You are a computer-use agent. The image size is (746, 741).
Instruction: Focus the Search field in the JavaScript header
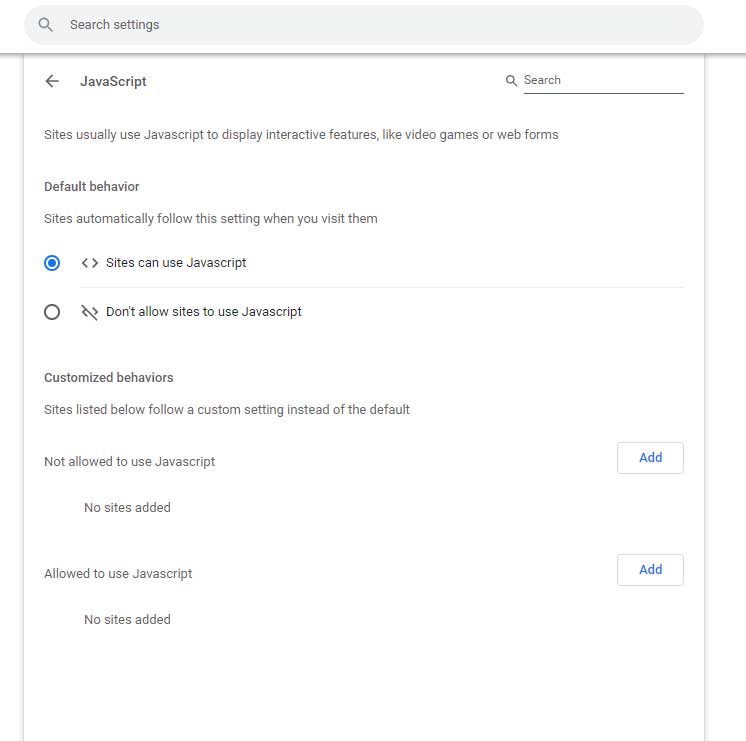(x=603, y=80)
